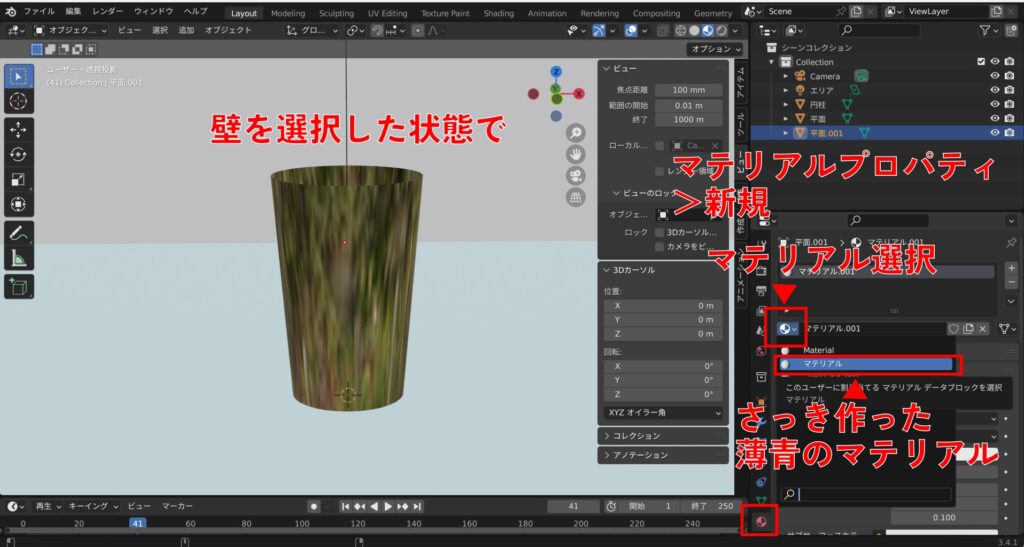Hide the Camera object via its eye icon

click(994, 76)
